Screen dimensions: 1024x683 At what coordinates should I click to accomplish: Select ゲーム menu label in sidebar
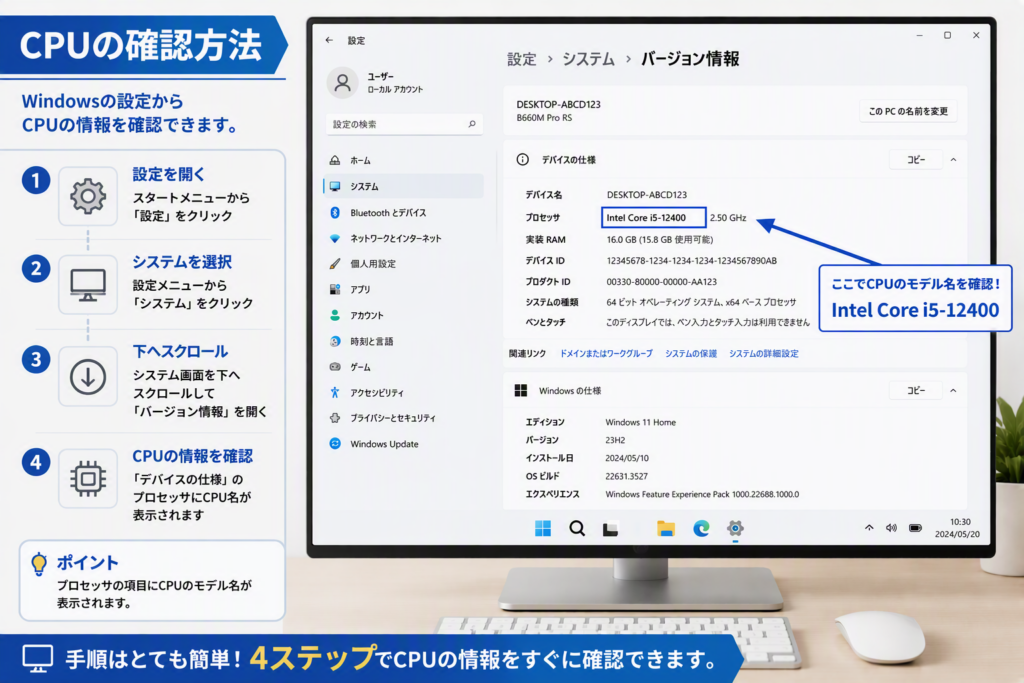click(360, 367)
